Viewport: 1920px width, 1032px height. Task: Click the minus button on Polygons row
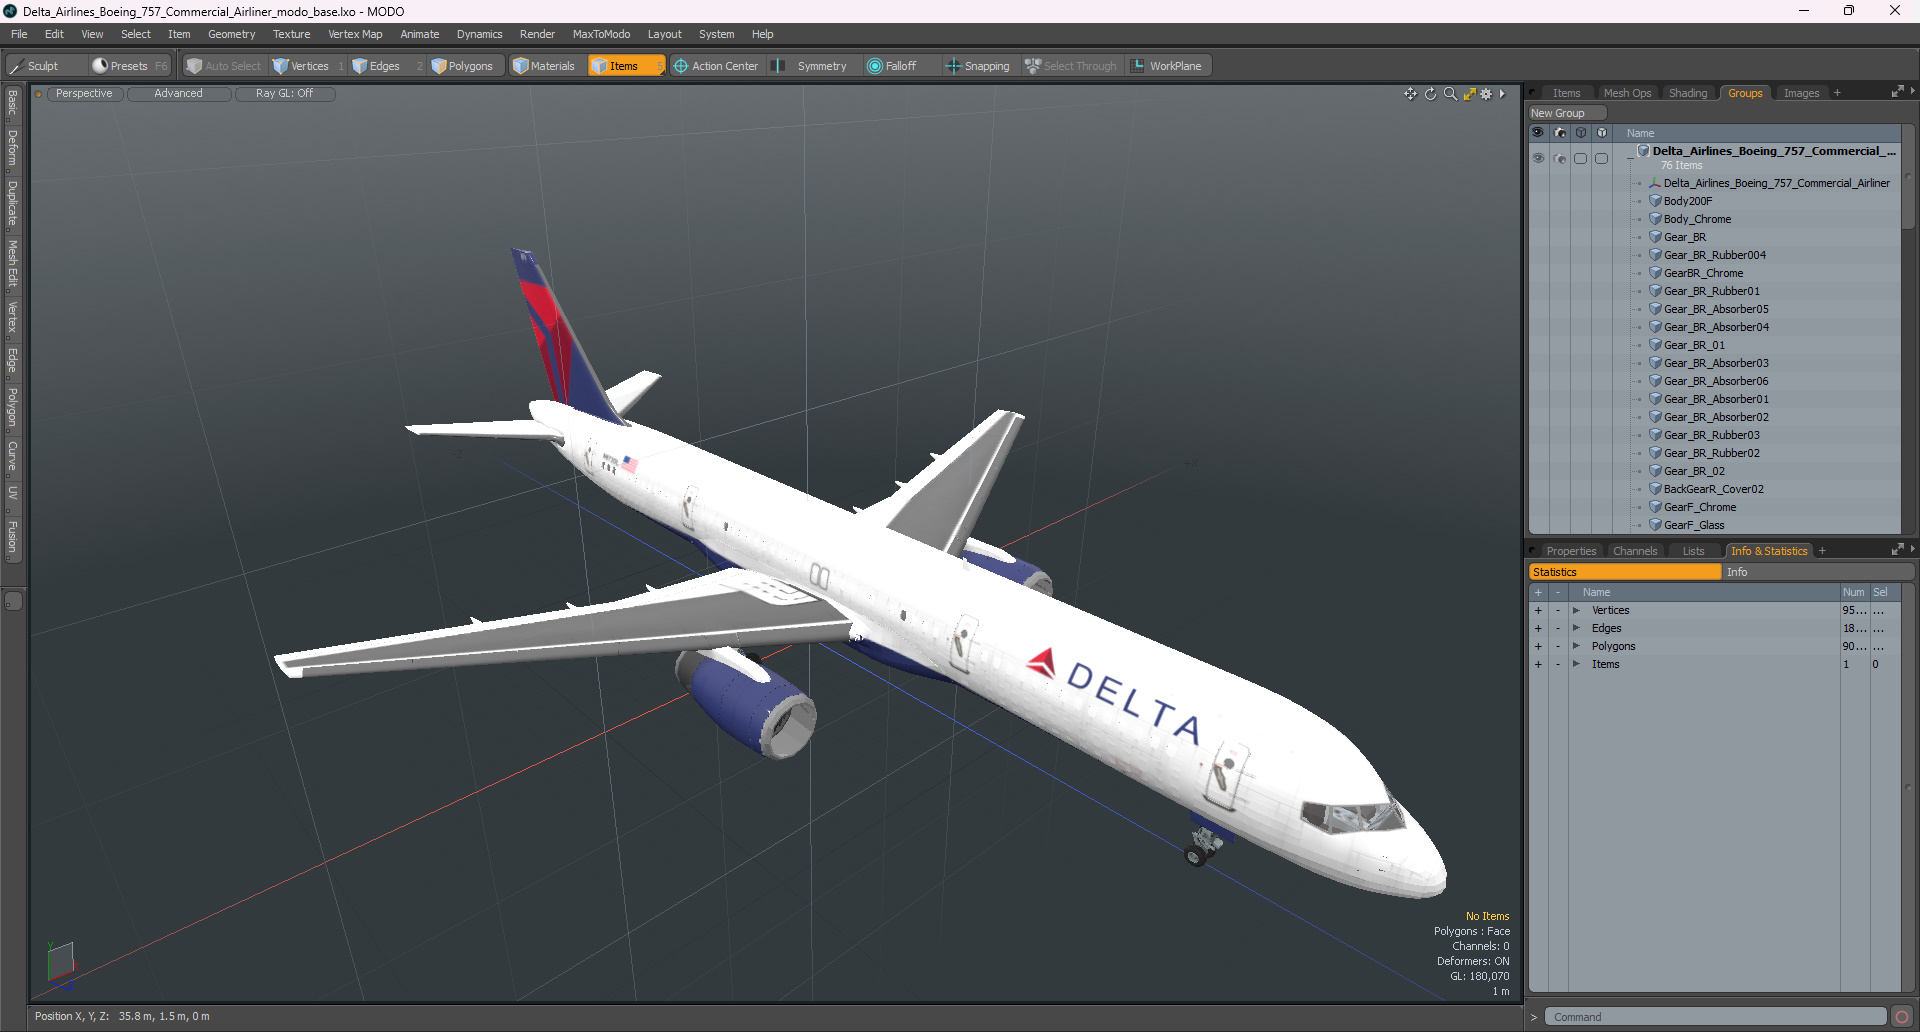tap(1558, 646)
